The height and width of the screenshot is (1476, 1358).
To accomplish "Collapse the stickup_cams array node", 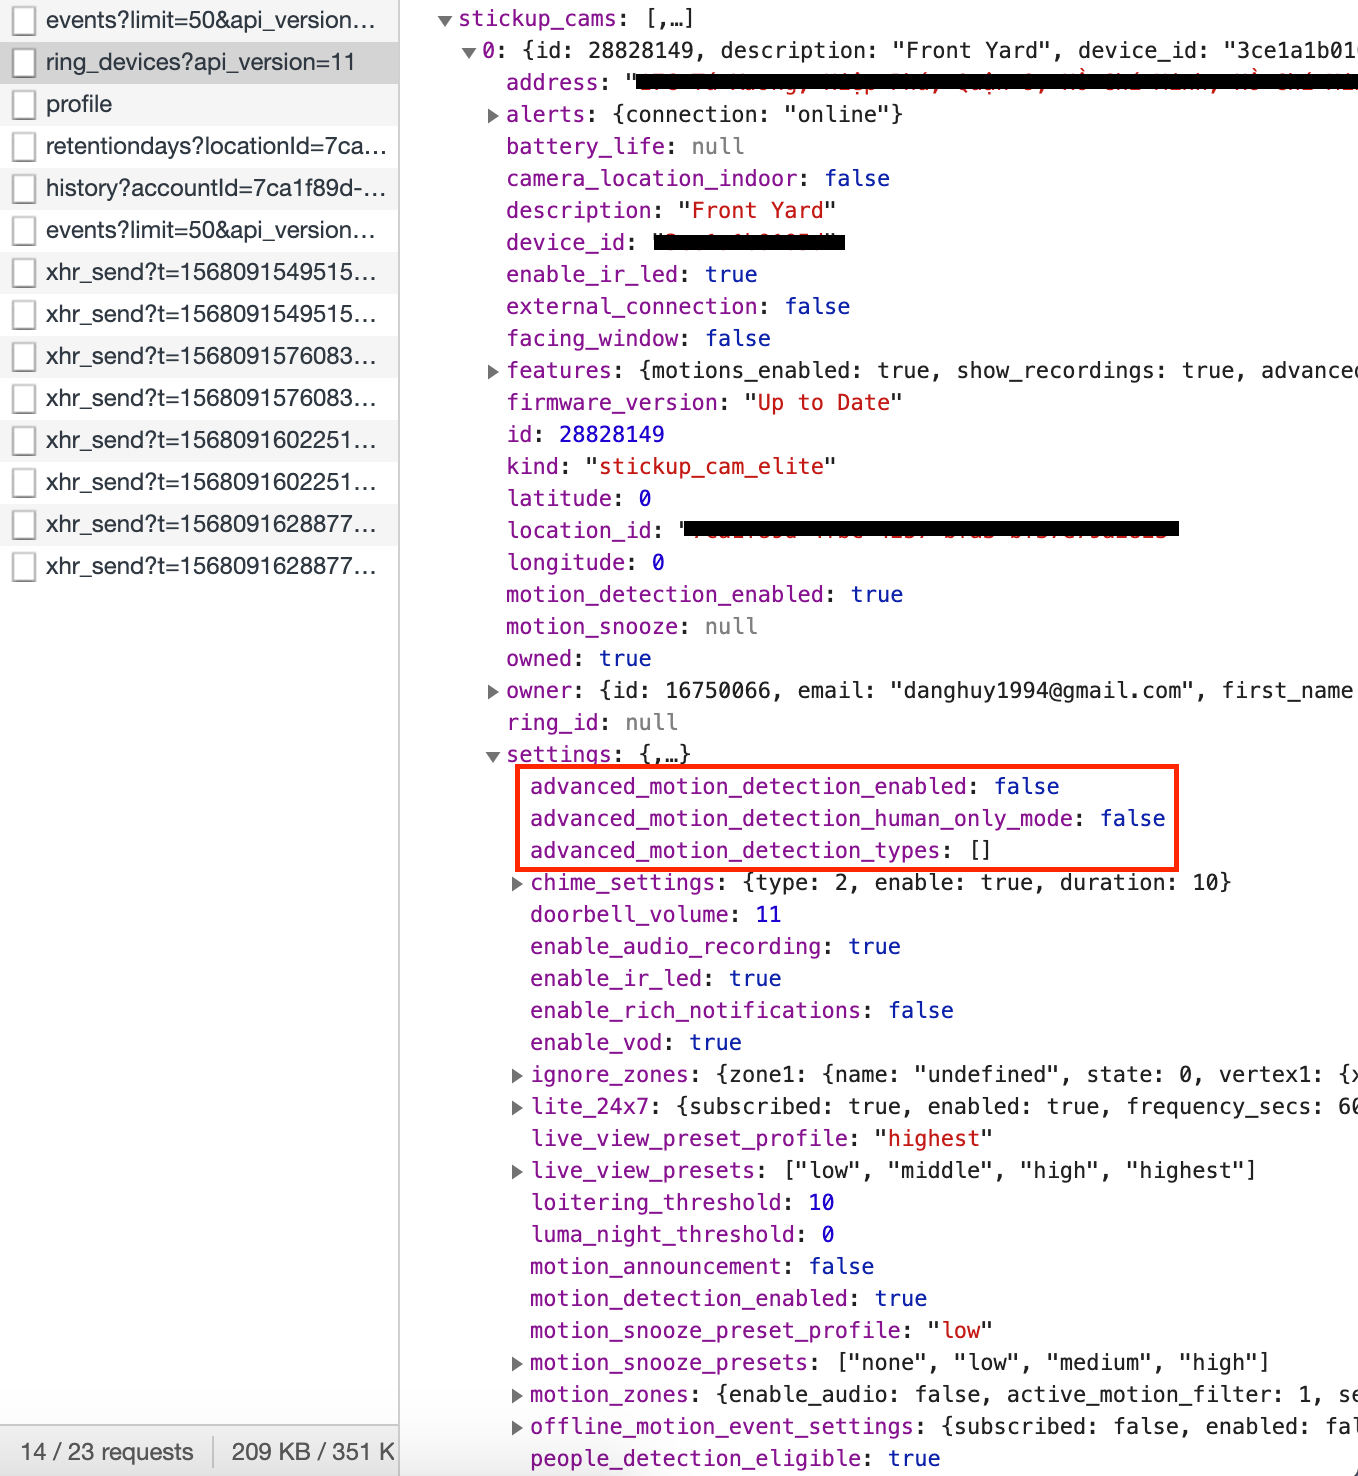I will click(445, 20).
